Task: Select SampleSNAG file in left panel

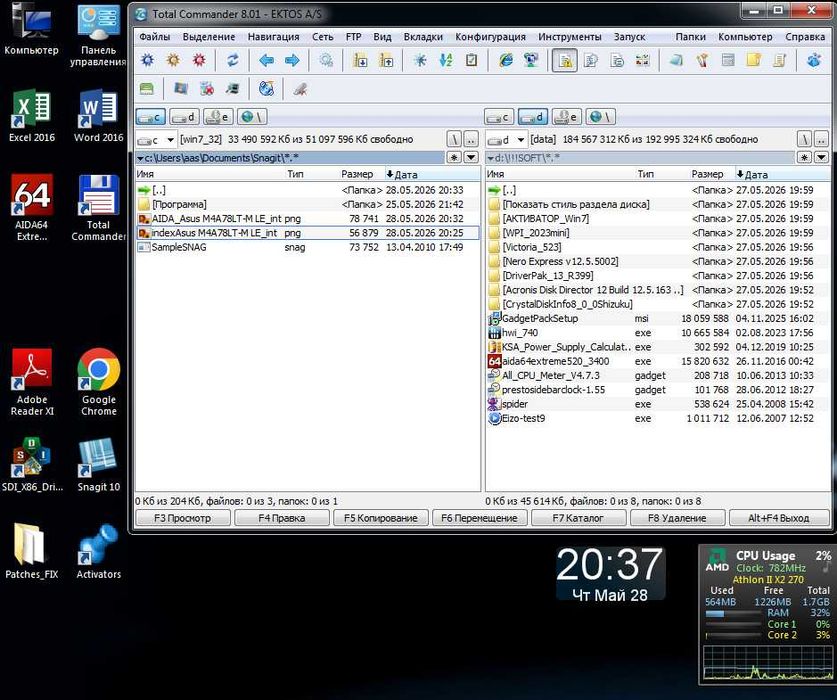Action: 307,247
